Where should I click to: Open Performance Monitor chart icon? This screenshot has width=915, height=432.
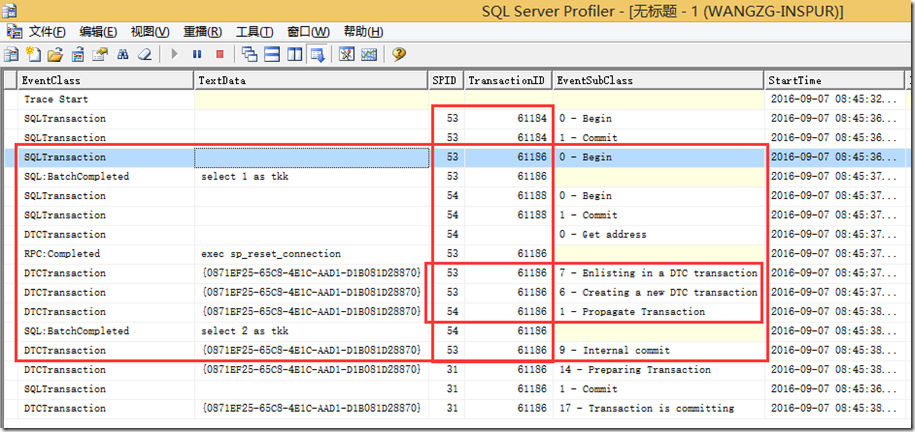(369, 54)
